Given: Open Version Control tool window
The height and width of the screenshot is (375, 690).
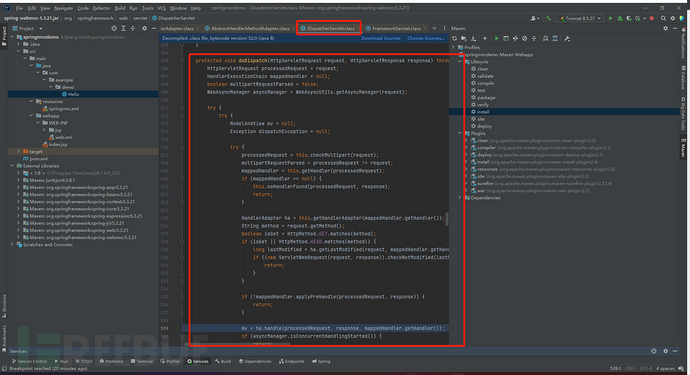Looking at the screenshot, I should click(x=30, y=361).
